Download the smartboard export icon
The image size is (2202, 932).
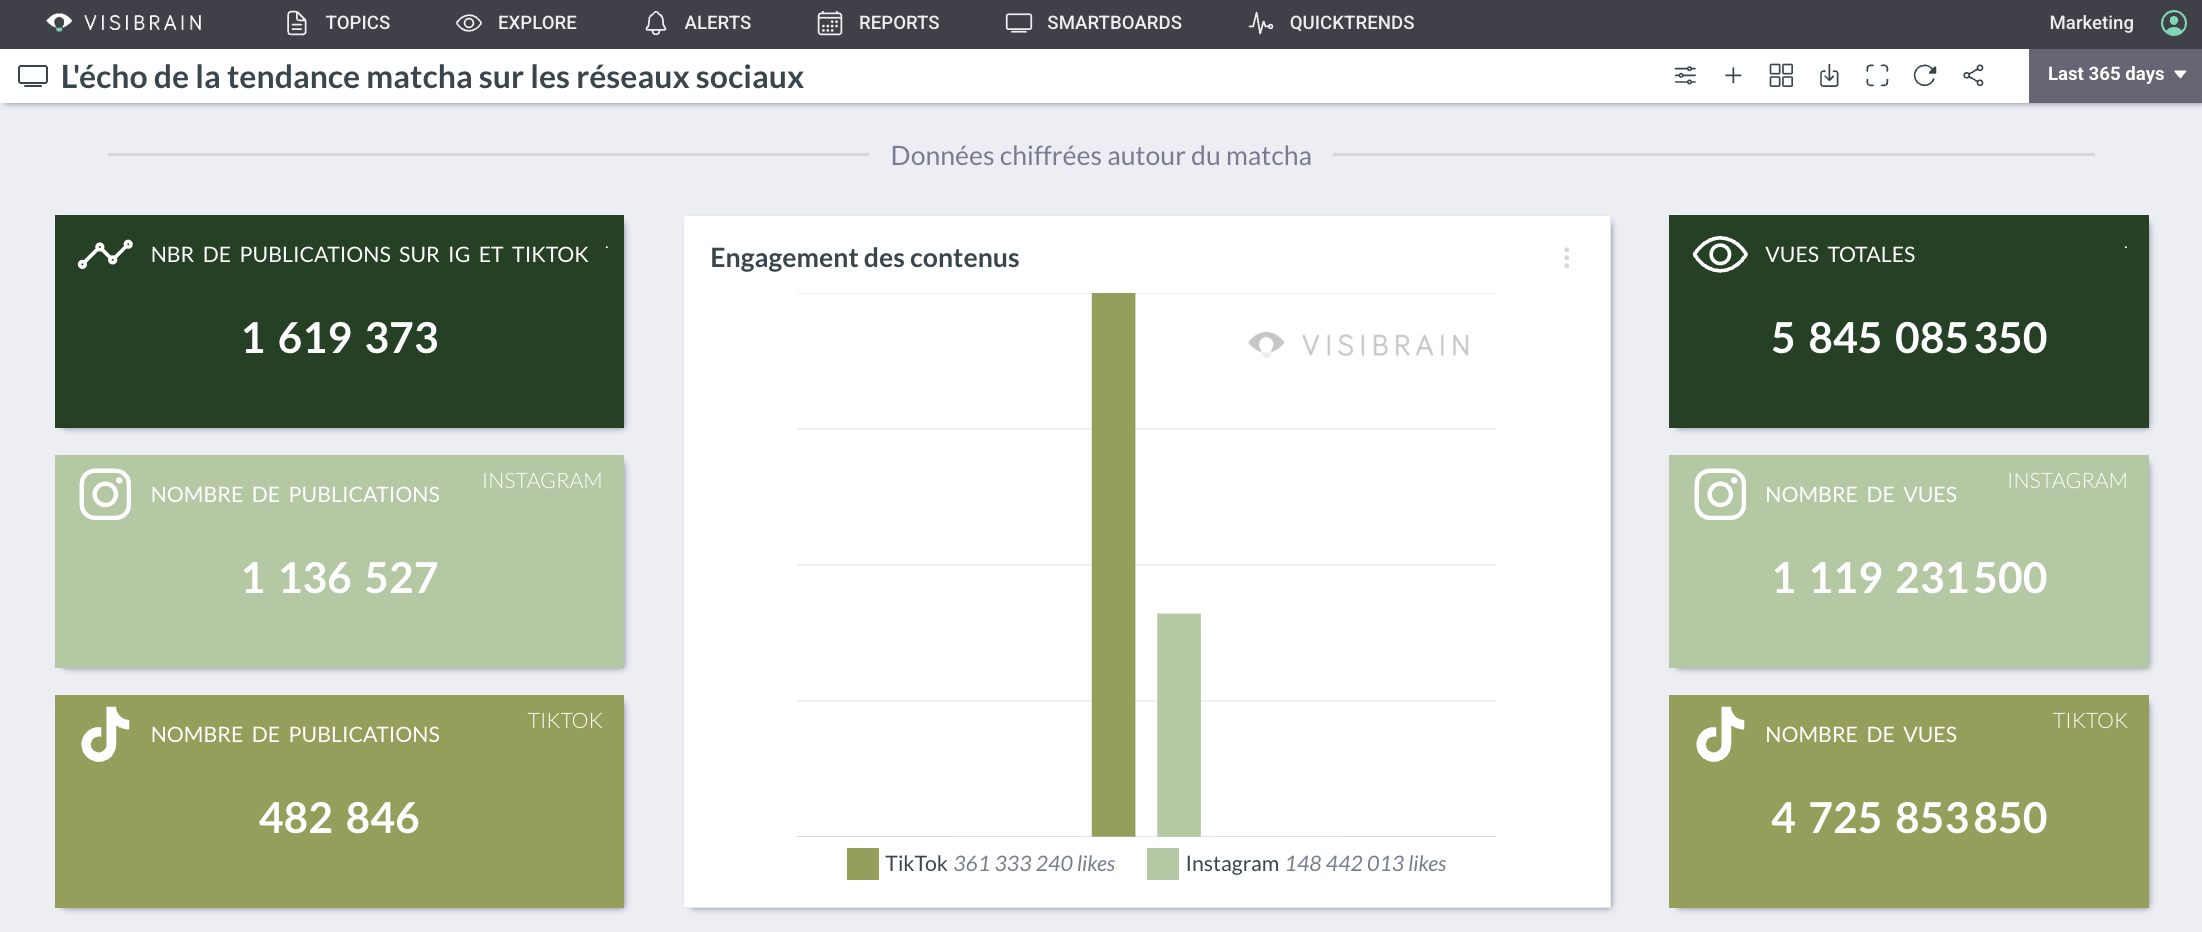[x=1829, y=75]
